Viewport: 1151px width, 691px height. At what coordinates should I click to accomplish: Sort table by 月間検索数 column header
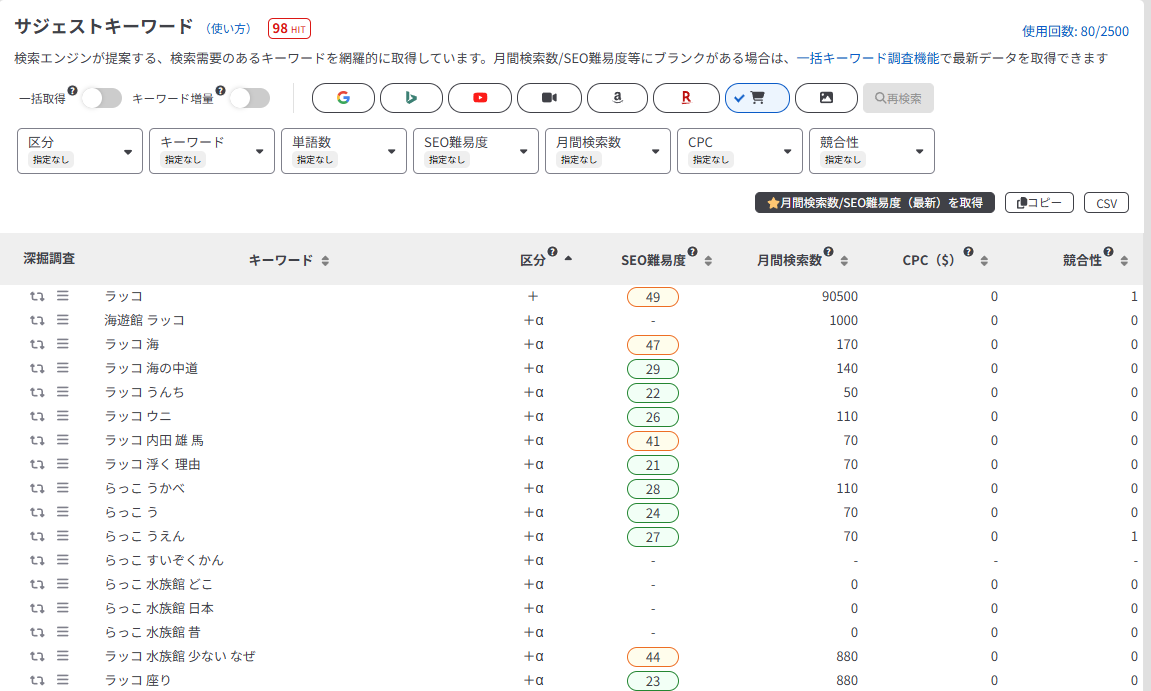(803, 260)
